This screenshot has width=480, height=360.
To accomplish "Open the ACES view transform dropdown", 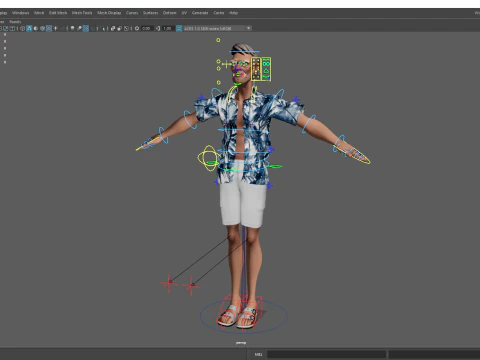I will coord(217,28).
